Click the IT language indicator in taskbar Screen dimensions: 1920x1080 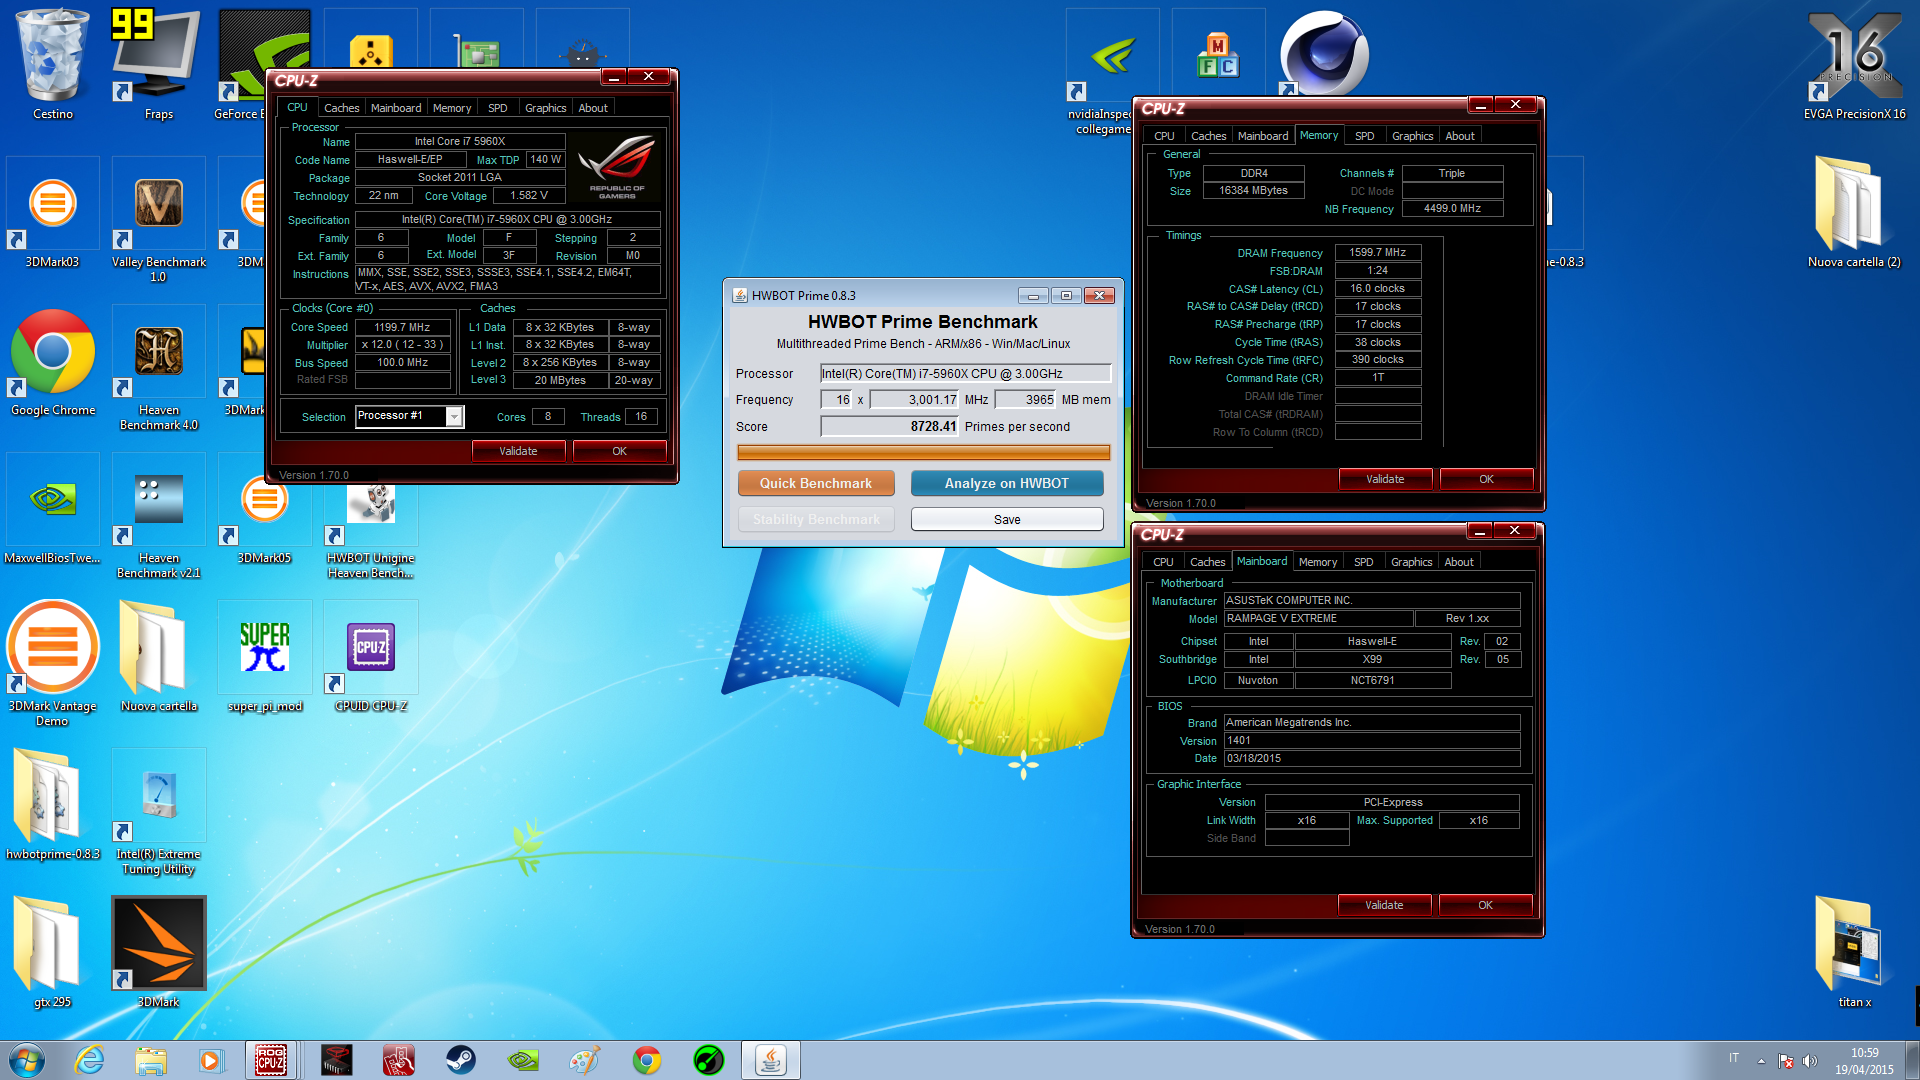pyautogui.click(x=1733, y=1058)
